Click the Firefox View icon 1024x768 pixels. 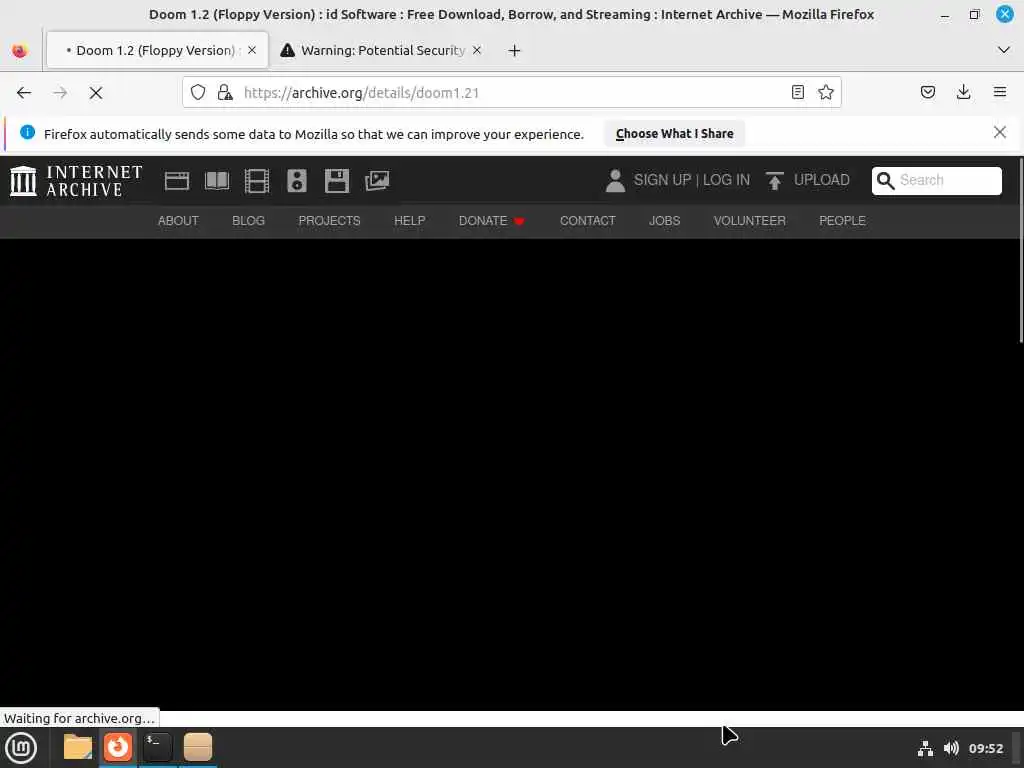click(x=20, y=50)
